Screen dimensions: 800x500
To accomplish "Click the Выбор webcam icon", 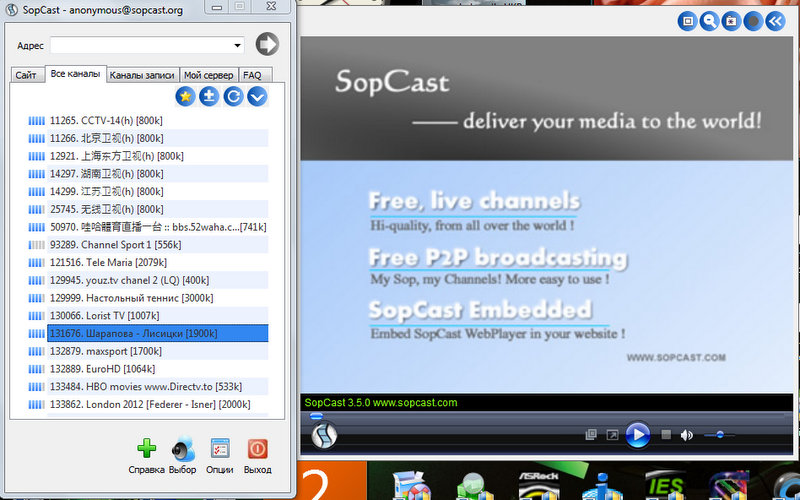I will click(183, 456).
